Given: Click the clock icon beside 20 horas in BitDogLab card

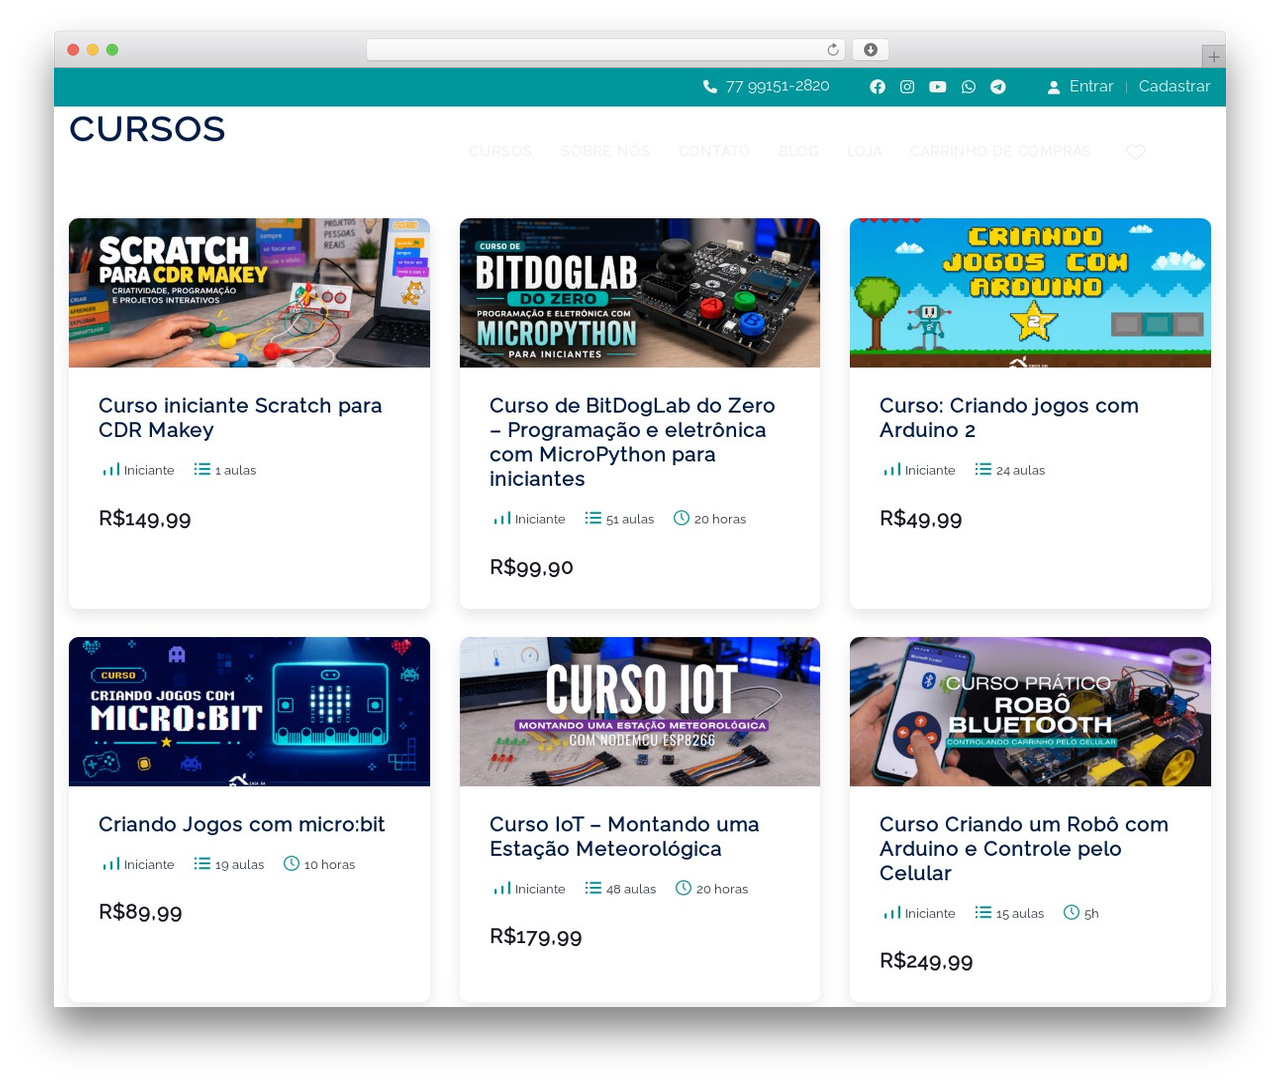Looking at the screenshot, I should 681,518.
